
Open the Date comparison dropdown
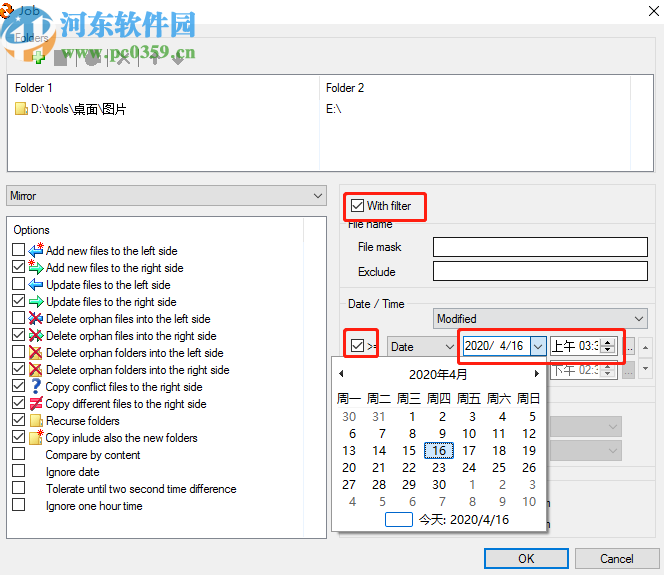(421, 347)
